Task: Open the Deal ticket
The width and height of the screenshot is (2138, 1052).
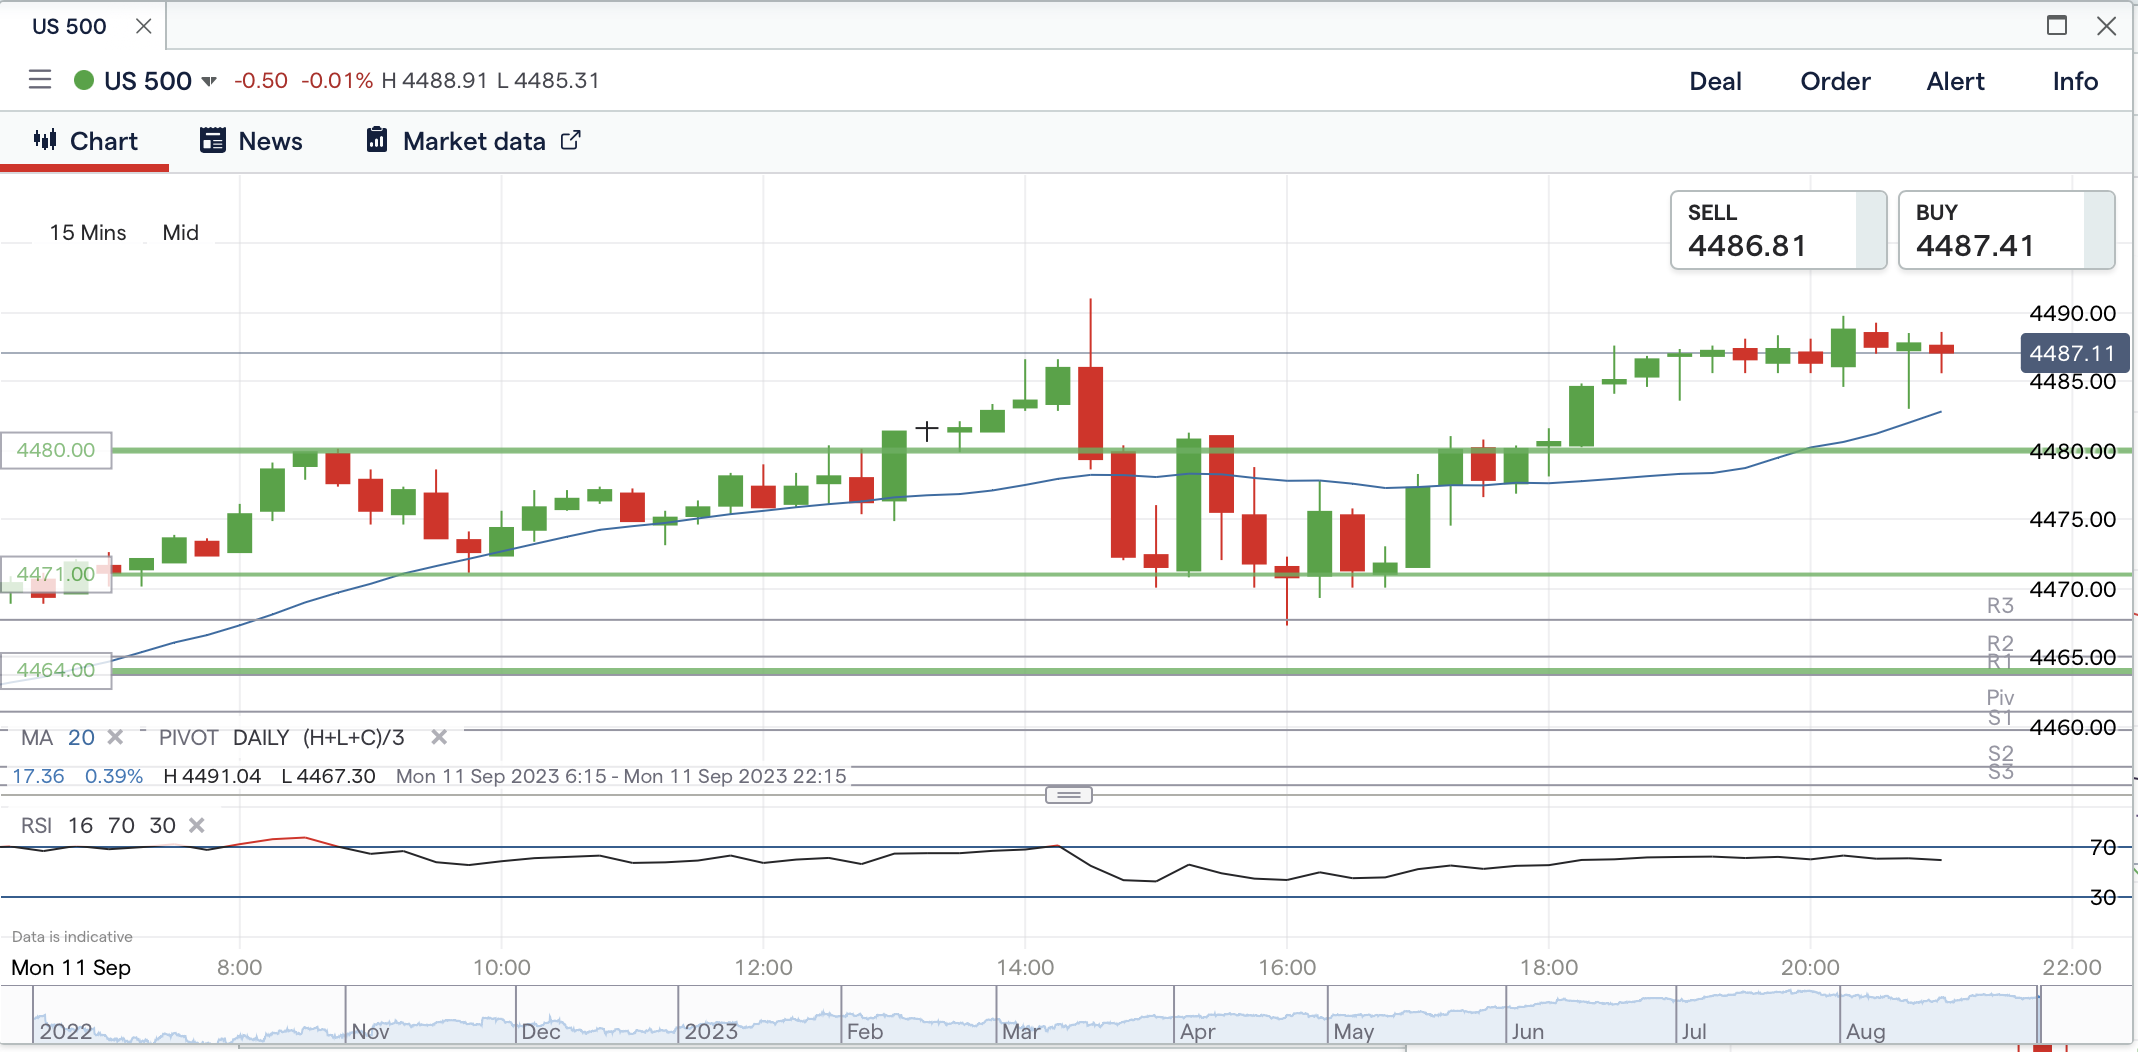Action: pyautogui.click(x=1716, y=82)
